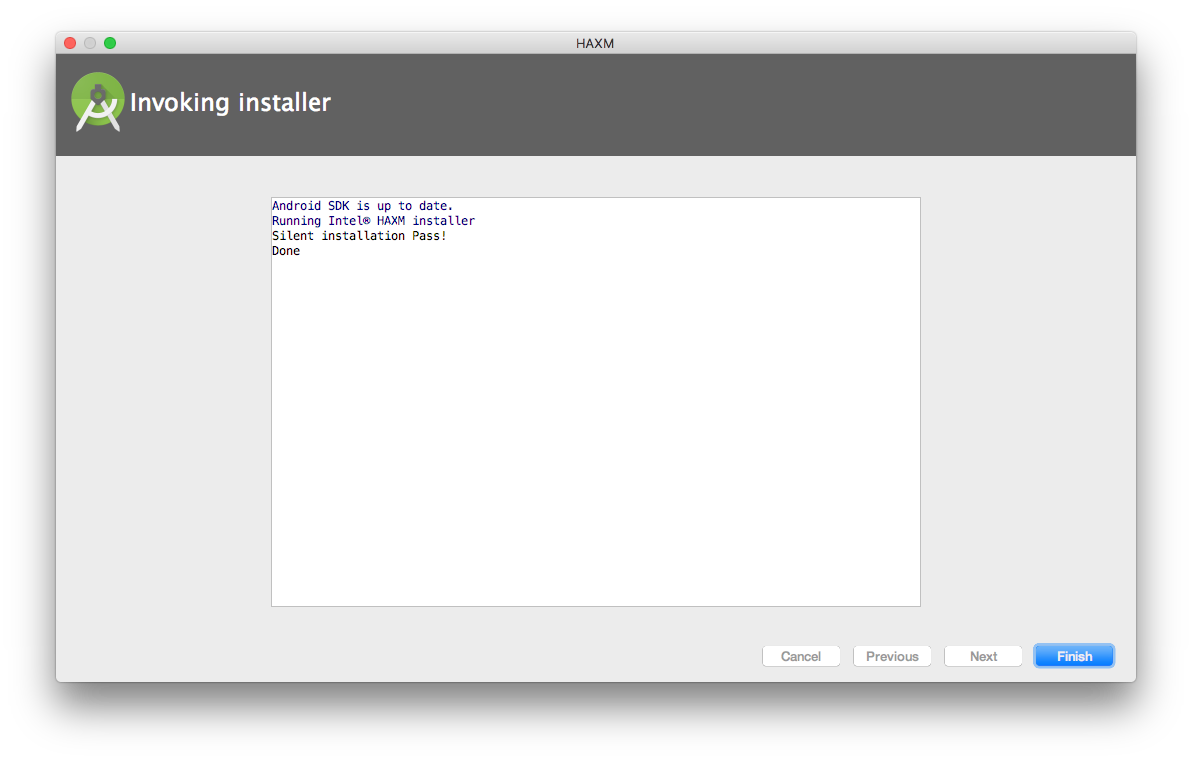
Task: Close the HAXM window with red button
Action: [70, 43]
